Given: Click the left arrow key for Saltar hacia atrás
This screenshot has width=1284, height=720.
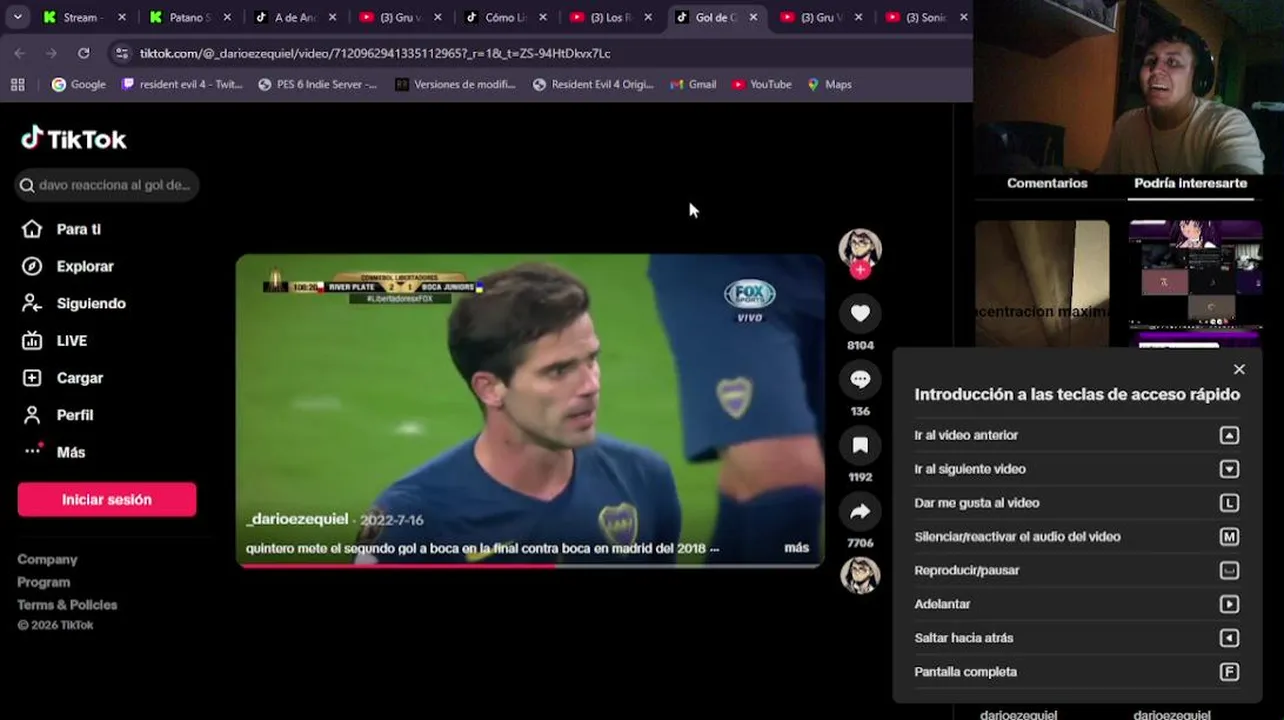Looking at the screenshot, I should coord(1230,638).
